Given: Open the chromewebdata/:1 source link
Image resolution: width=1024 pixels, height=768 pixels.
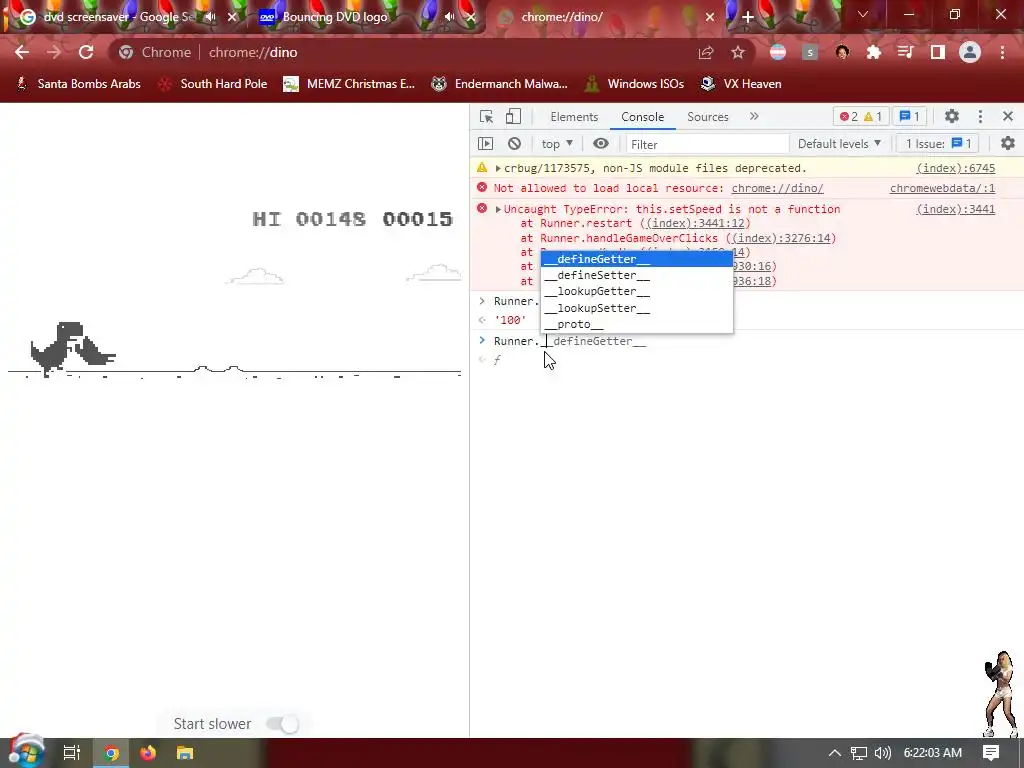Looking at the screenshot, I should [x=942, y=188].
